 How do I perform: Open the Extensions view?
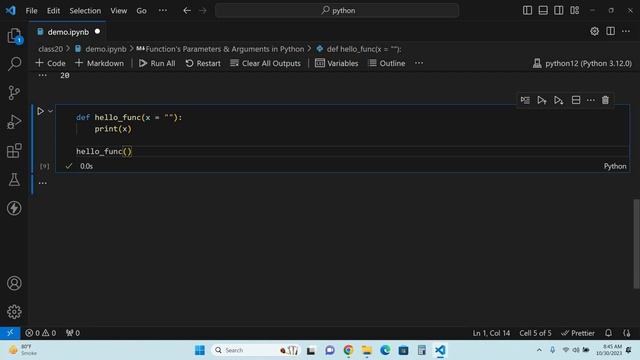pos(14,151)
